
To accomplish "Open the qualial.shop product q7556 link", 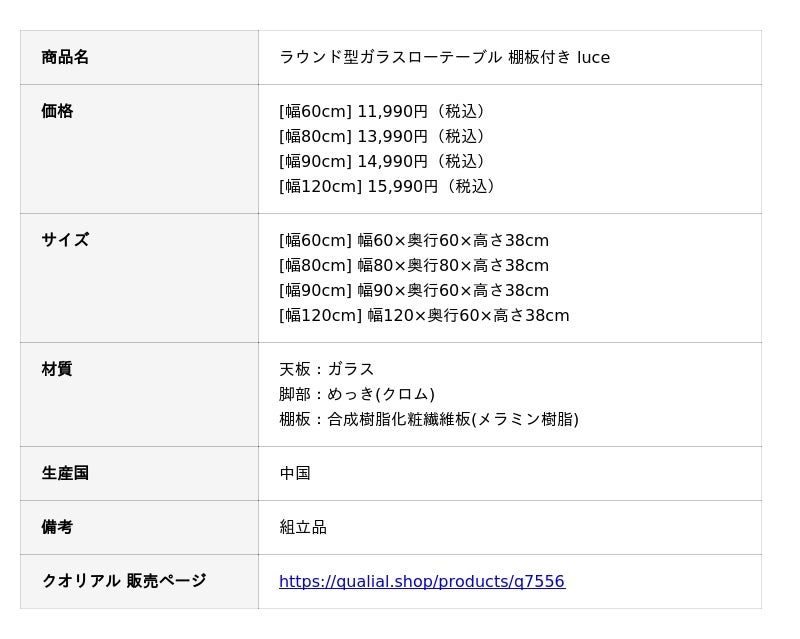I will pyautogui.click(x=422, y=581).
